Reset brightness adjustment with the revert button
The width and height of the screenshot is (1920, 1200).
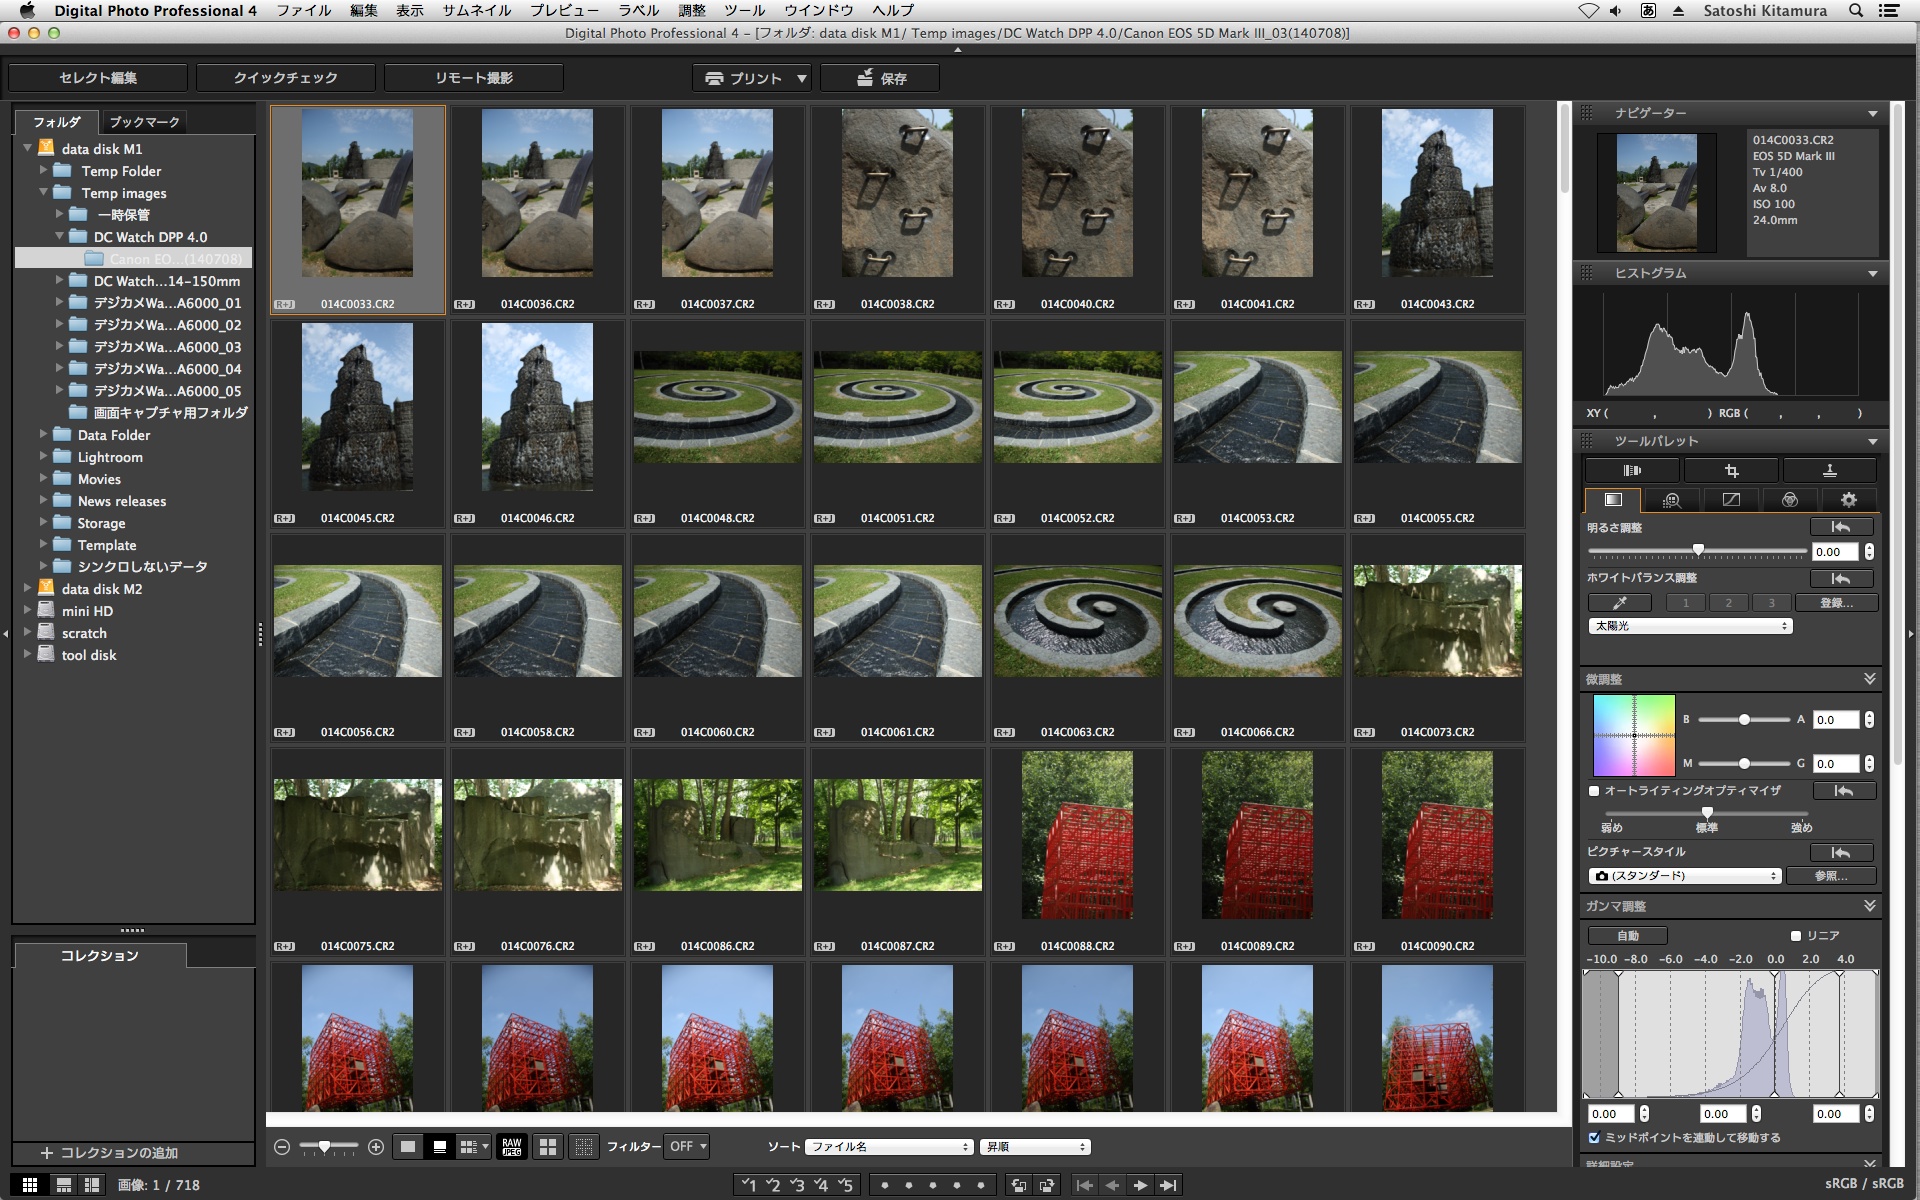[1840, 527]
